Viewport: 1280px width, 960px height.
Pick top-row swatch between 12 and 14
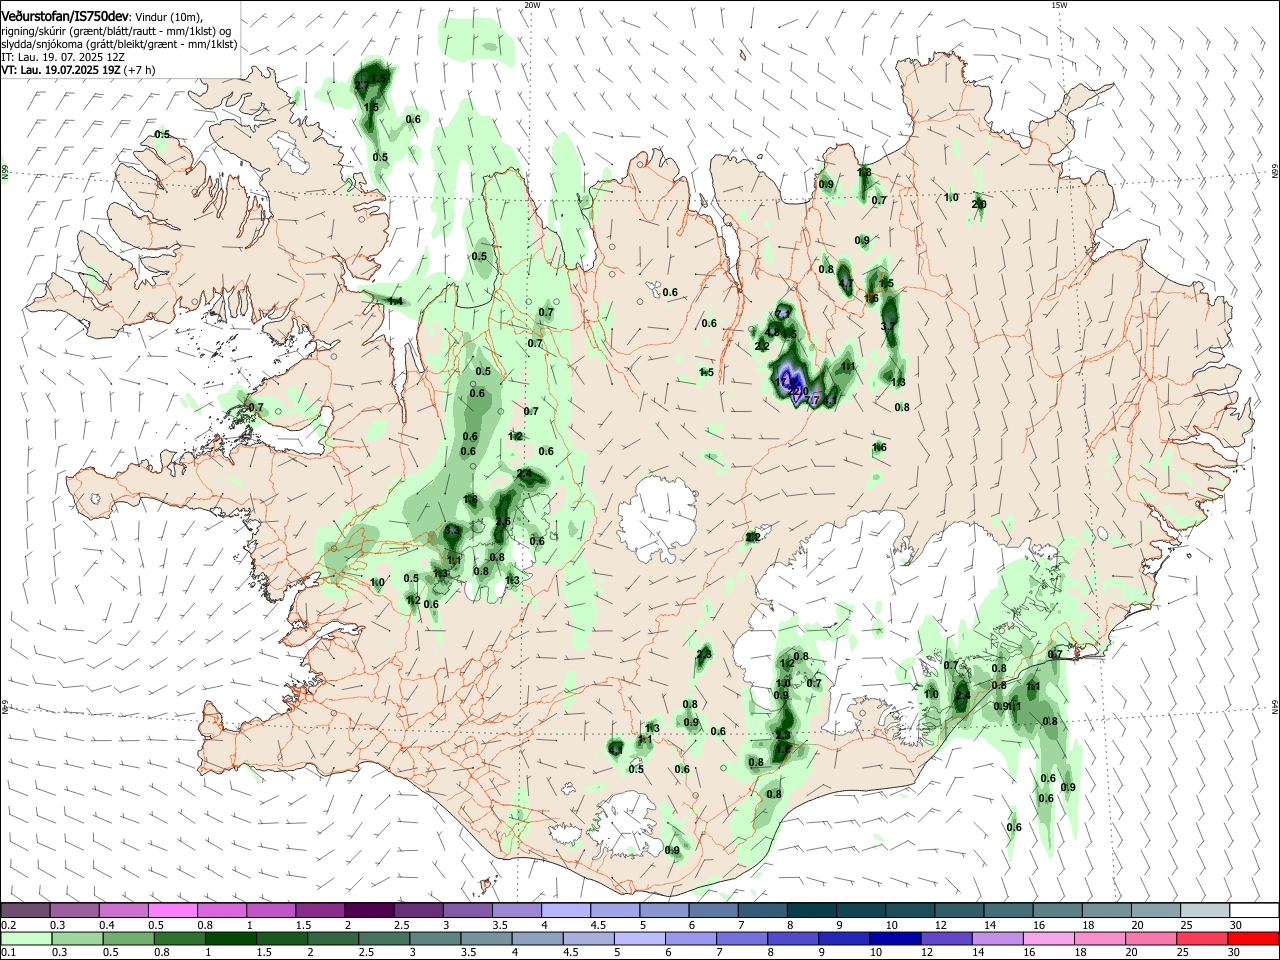click(958, 911)
